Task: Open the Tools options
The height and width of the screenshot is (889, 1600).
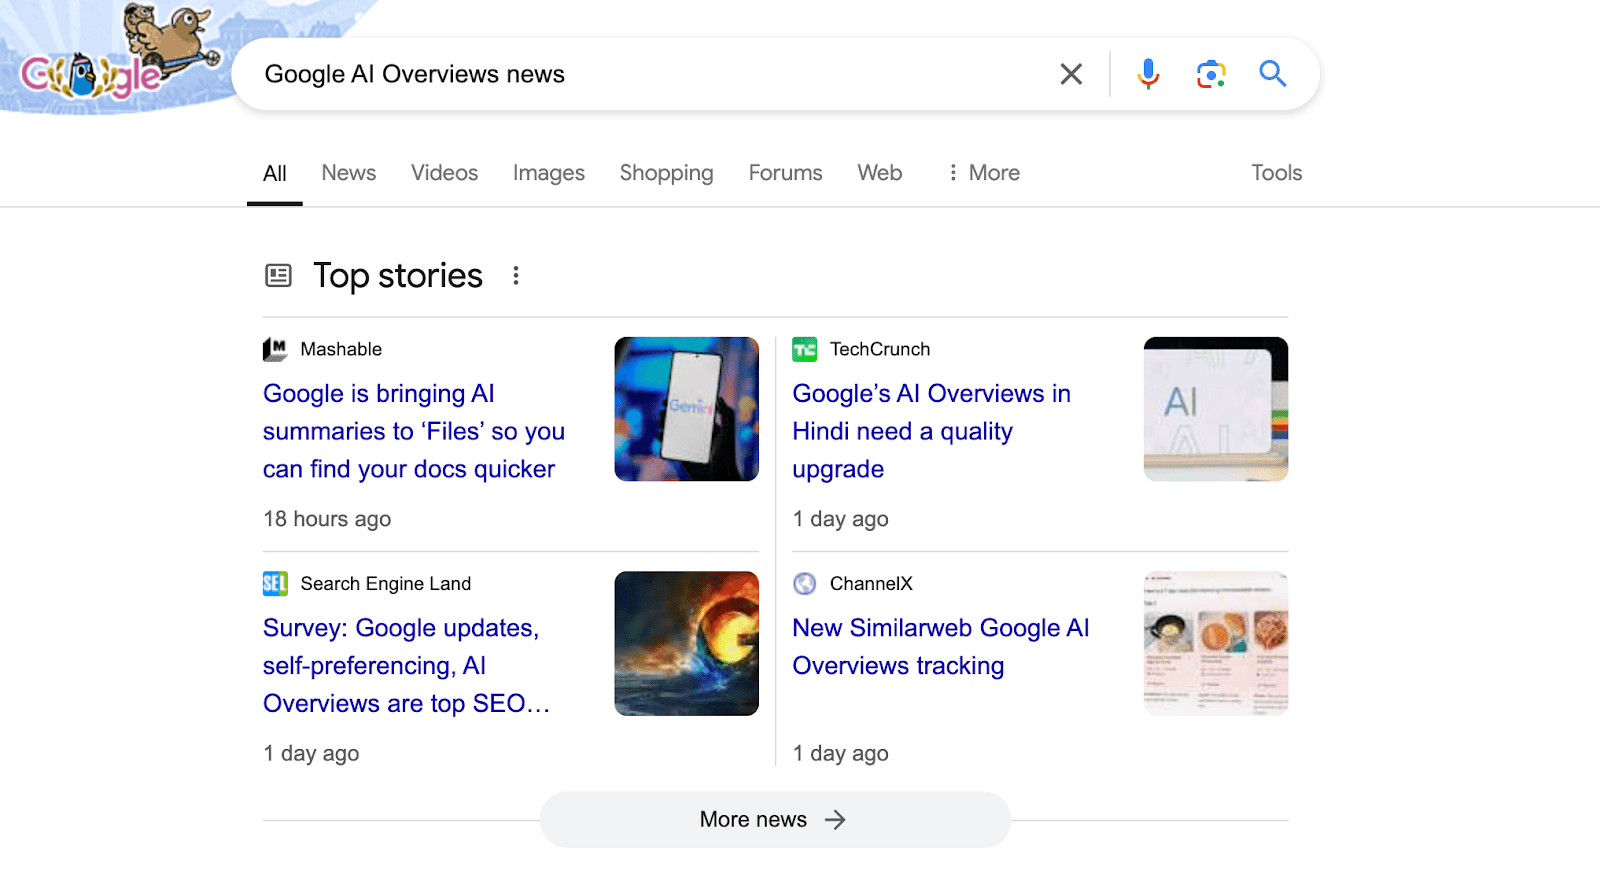Action: [1277, 173]
